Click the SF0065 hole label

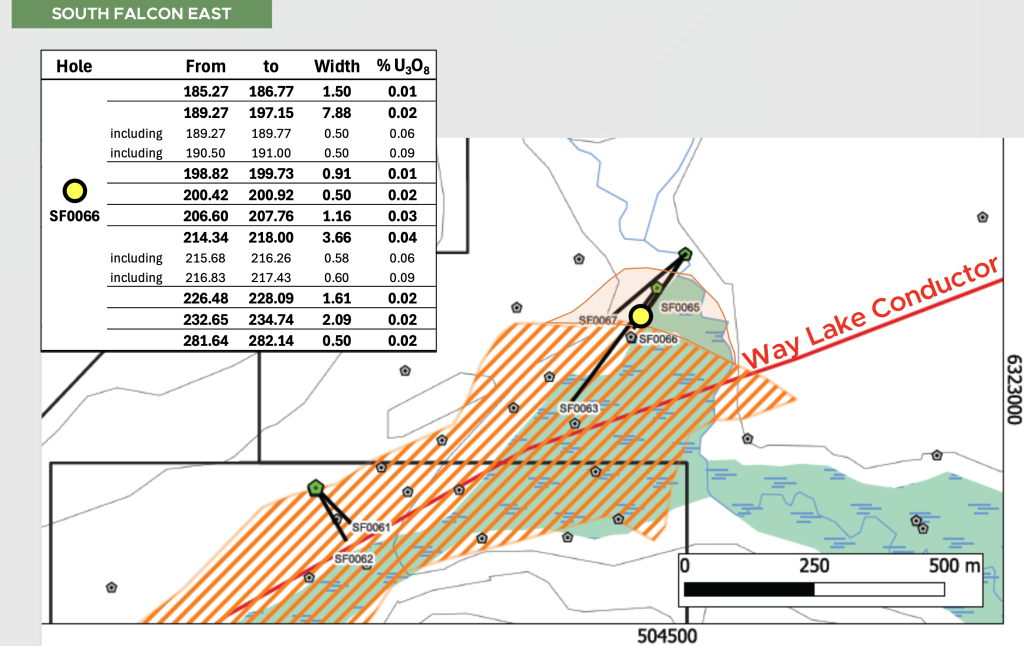(x=681, y=307)
